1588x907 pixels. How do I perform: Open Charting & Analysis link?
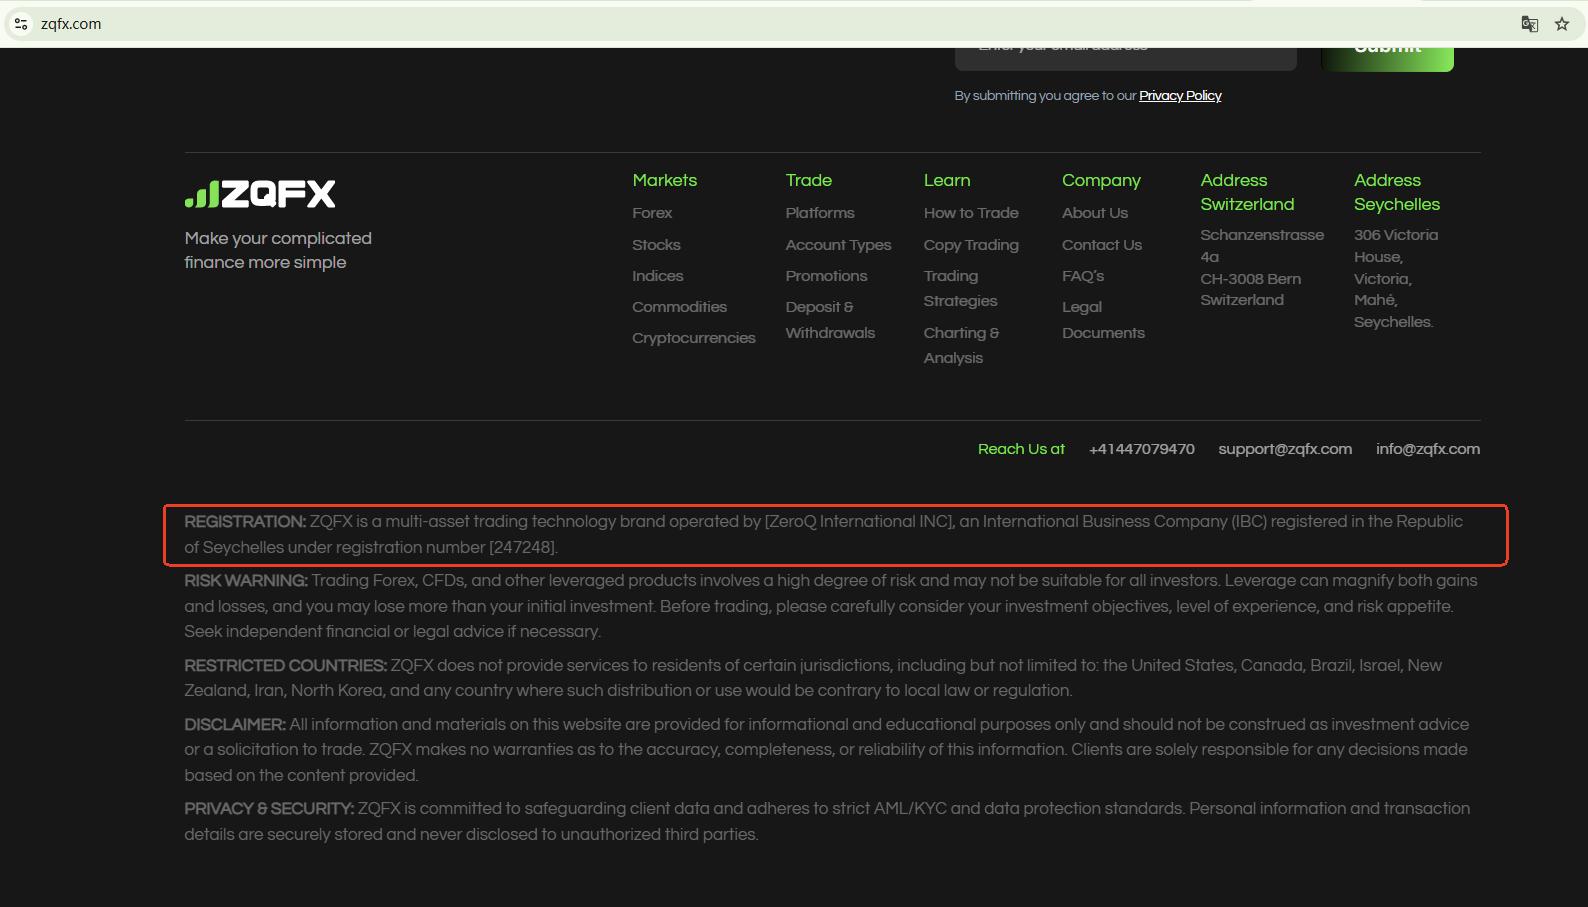[960, 345]
